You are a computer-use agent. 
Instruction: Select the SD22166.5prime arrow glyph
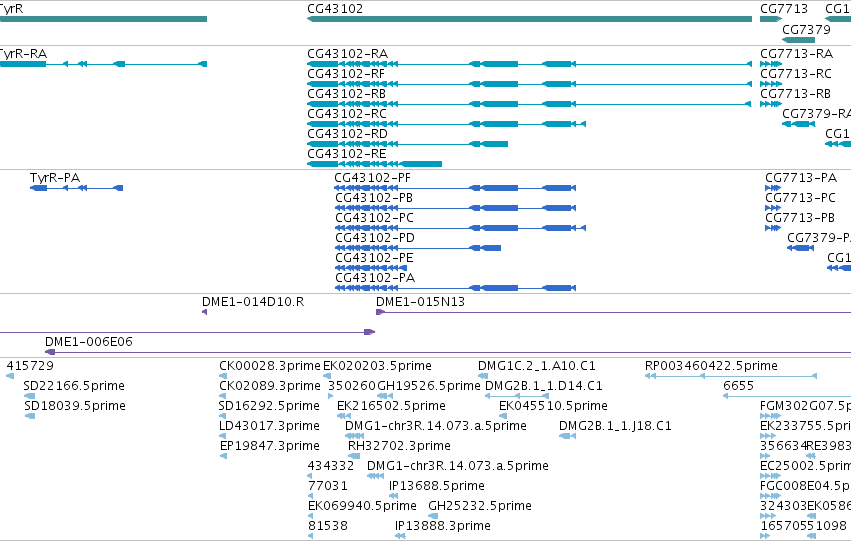(29, 396)
